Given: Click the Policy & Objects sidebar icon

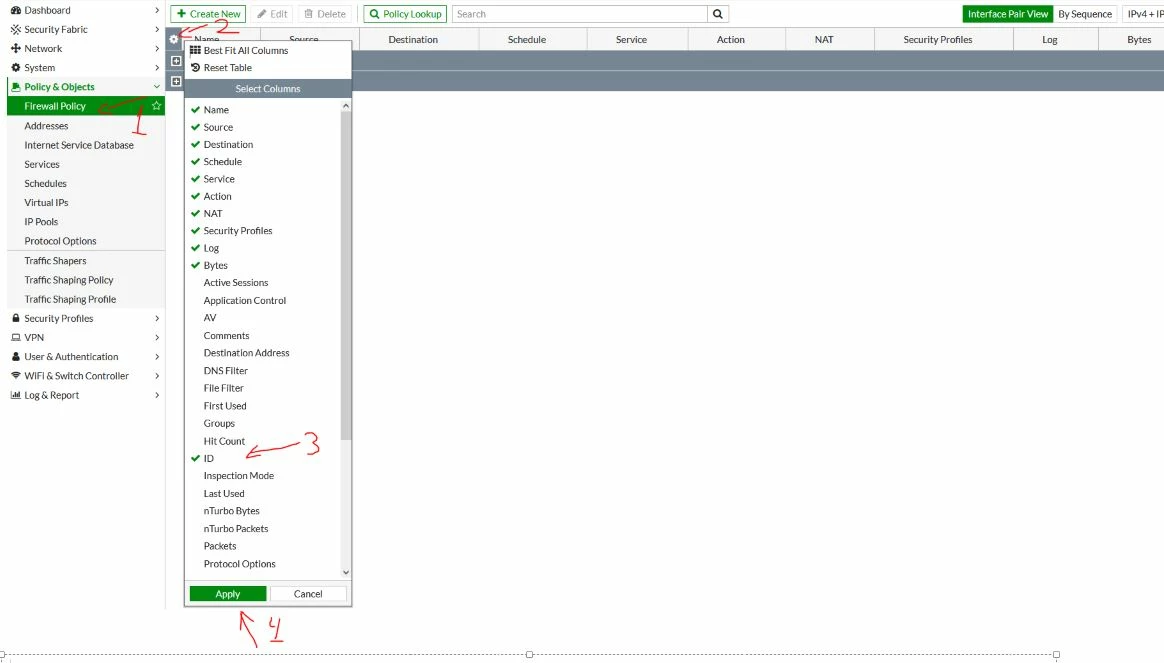Looking at the screenshot, I should 16,87.
